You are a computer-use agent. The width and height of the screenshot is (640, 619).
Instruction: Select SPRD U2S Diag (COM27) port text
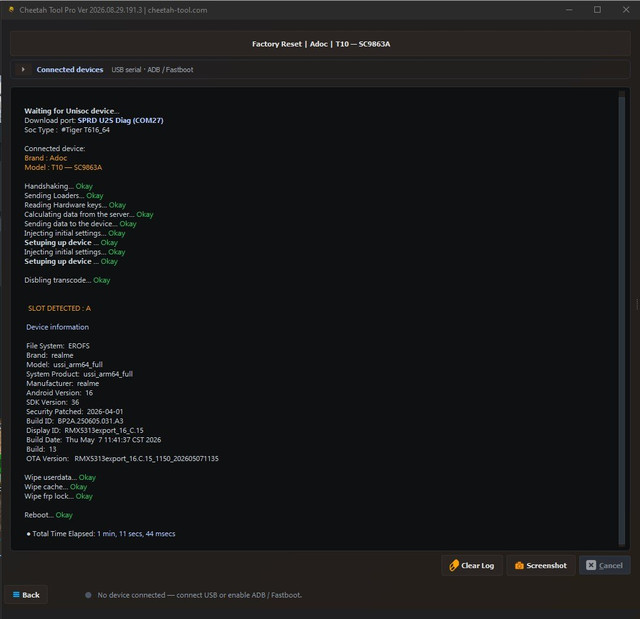pos(120,120)
